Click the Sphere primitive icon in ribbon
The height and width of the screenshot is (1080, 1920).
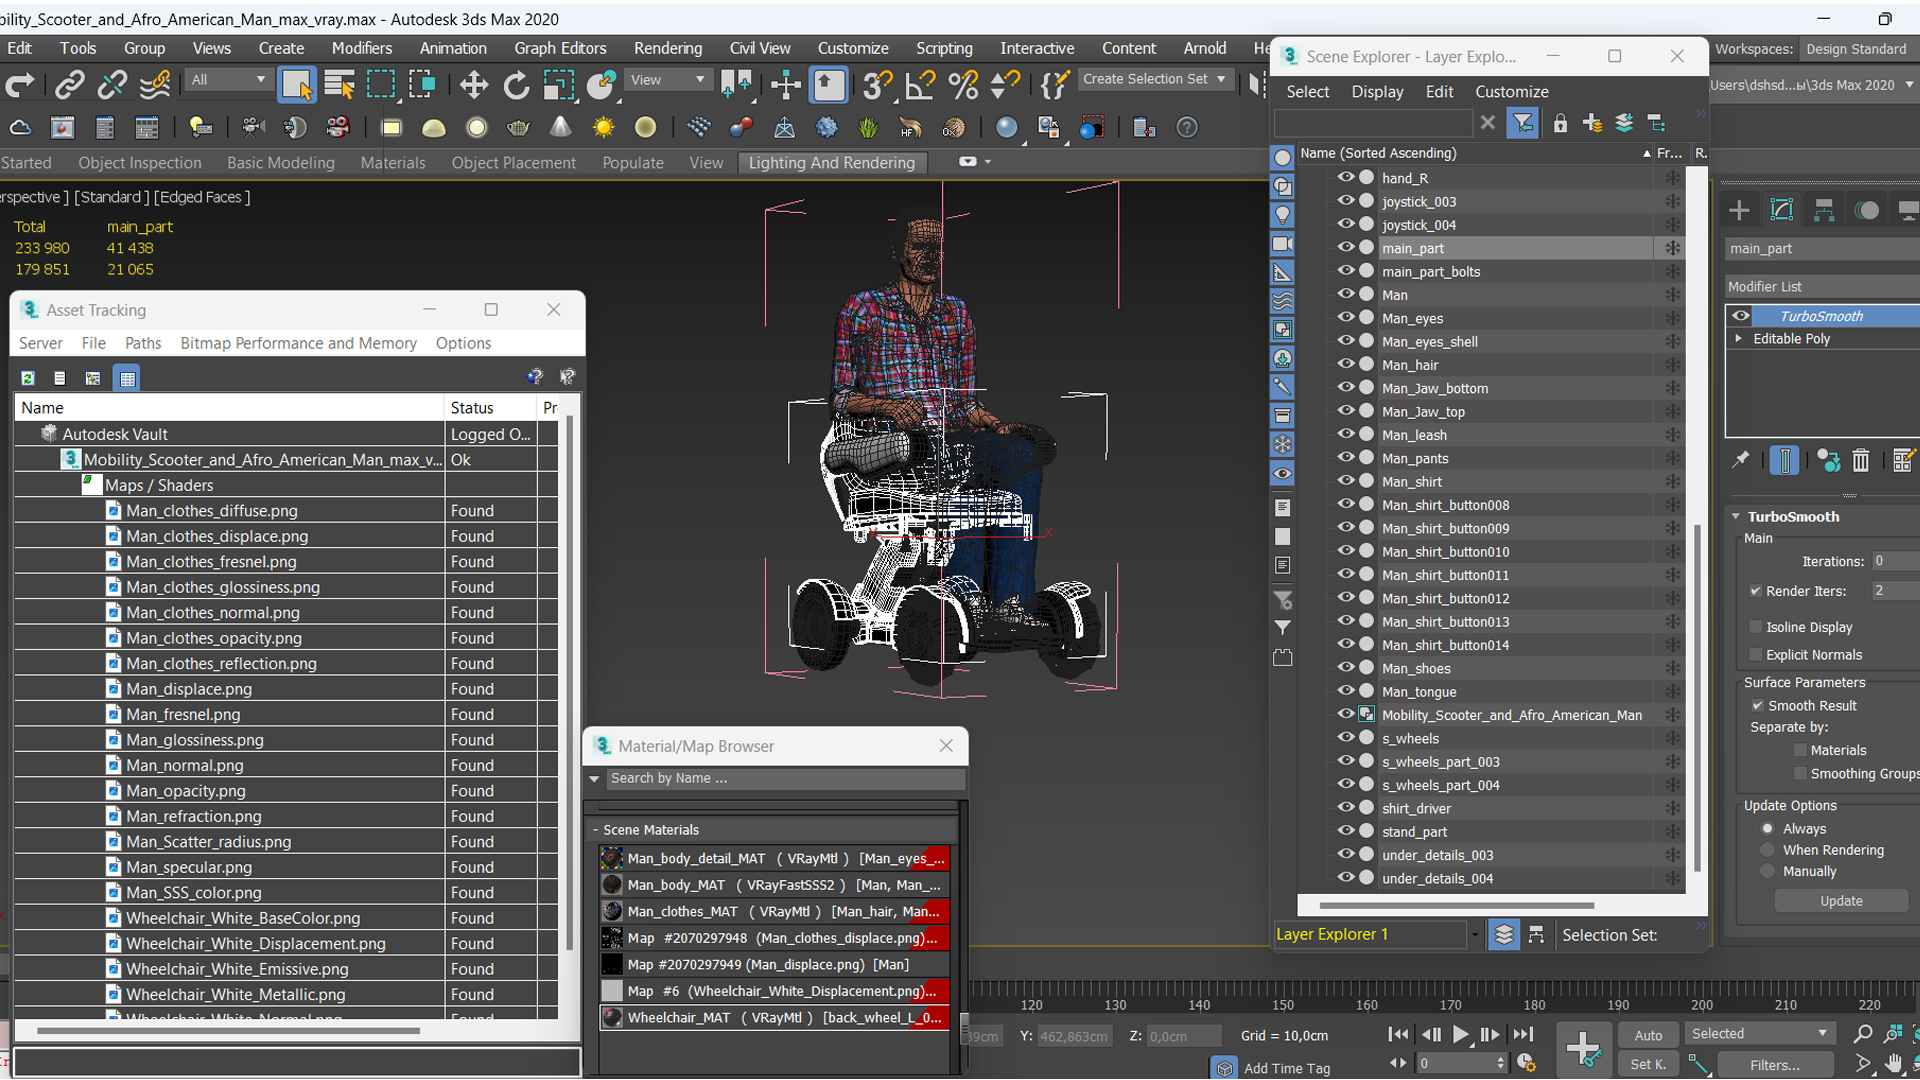coord(477,128)
